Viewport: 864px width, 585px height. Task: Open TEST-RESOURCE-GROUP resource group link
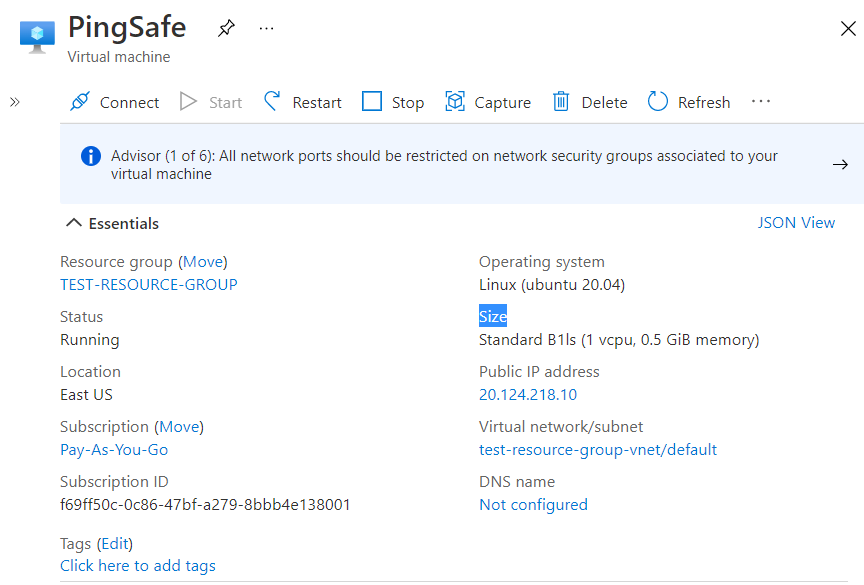click(x=149, y=285)
